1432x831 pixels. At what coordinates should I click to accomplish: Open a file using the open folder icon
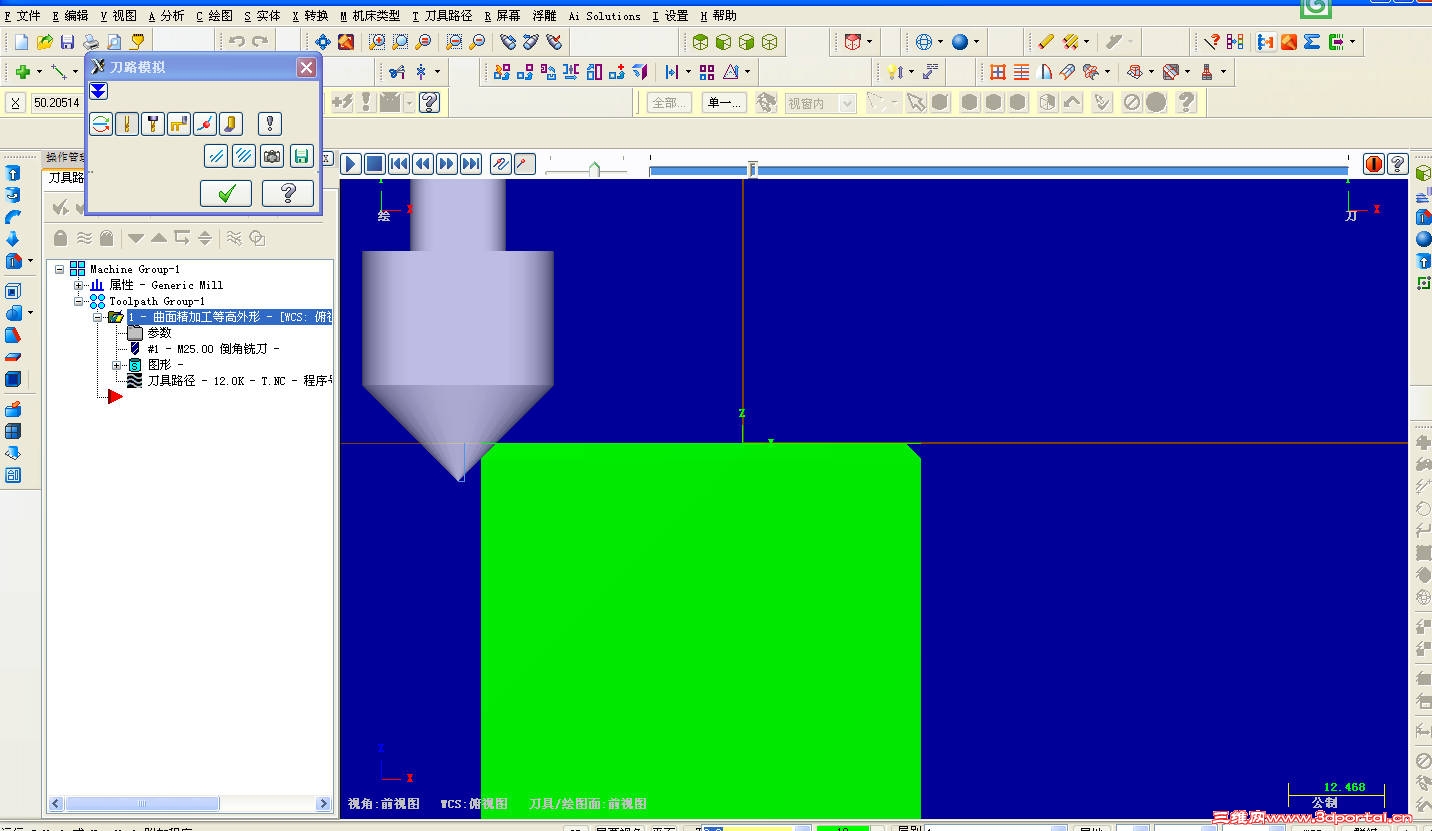(44, 42)
